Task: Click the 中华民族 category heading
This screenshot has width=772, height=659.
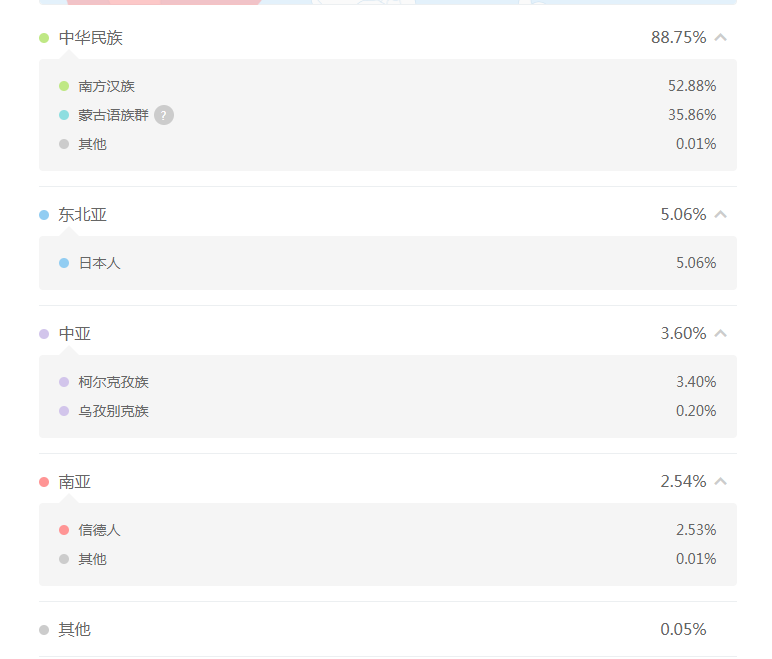Action: pyautogui.click(x=91, y=38)
